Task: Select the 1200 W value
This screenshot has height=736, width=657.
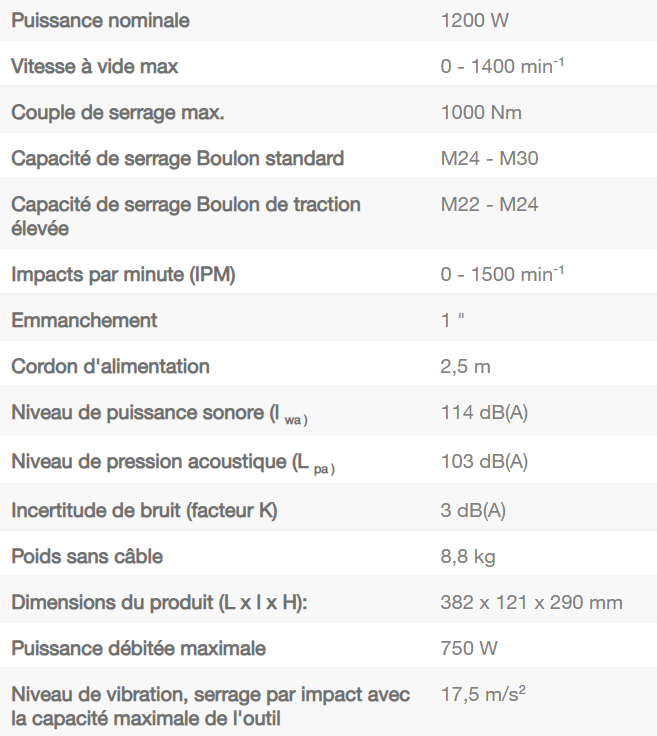Action: click(474, 20)
